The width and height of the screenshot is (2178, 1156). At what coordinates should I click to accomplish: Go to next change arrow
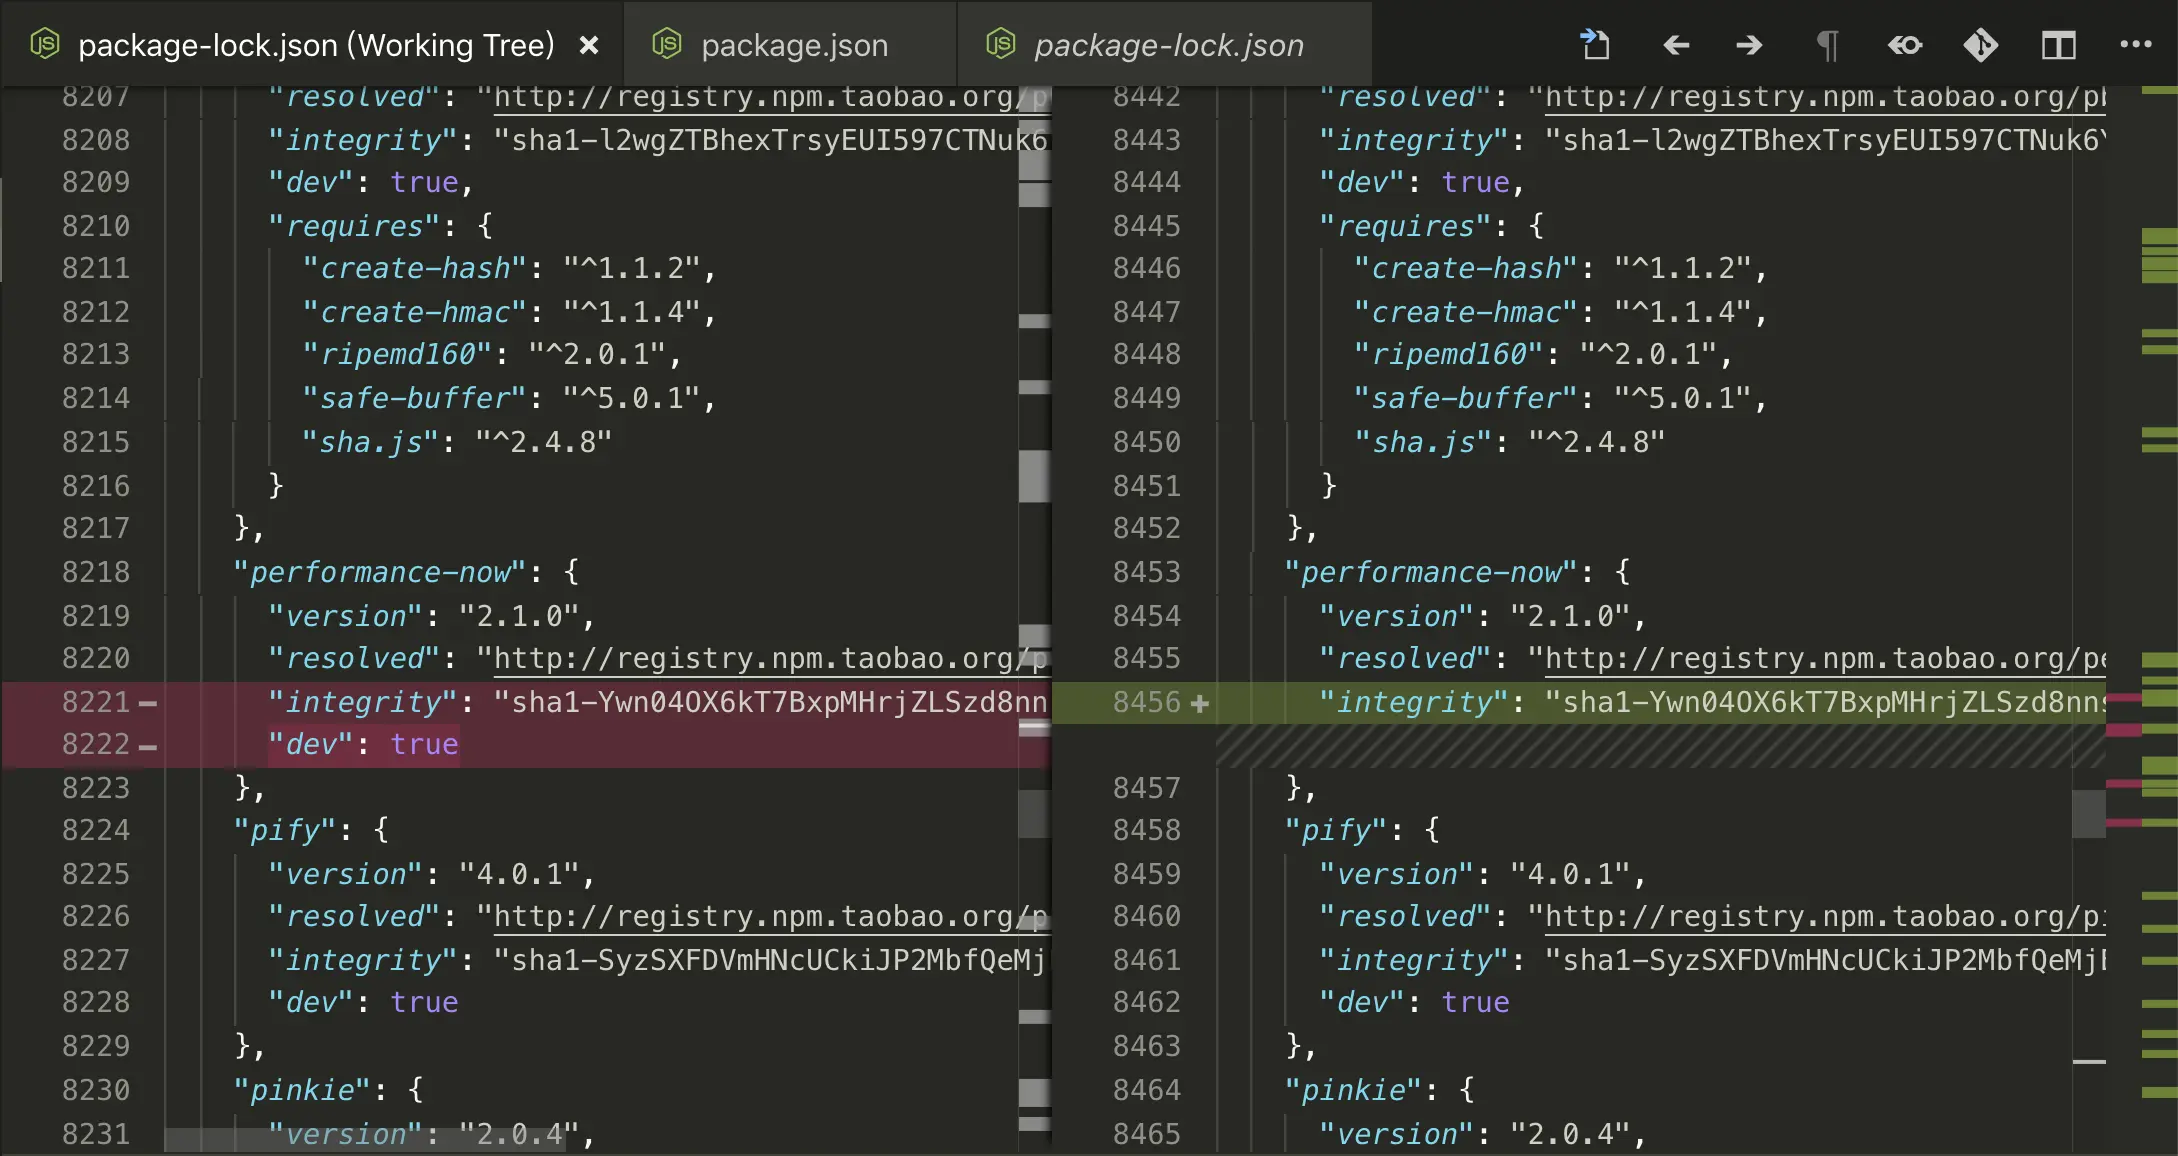pyautogui.click(x=1749, y=45)
